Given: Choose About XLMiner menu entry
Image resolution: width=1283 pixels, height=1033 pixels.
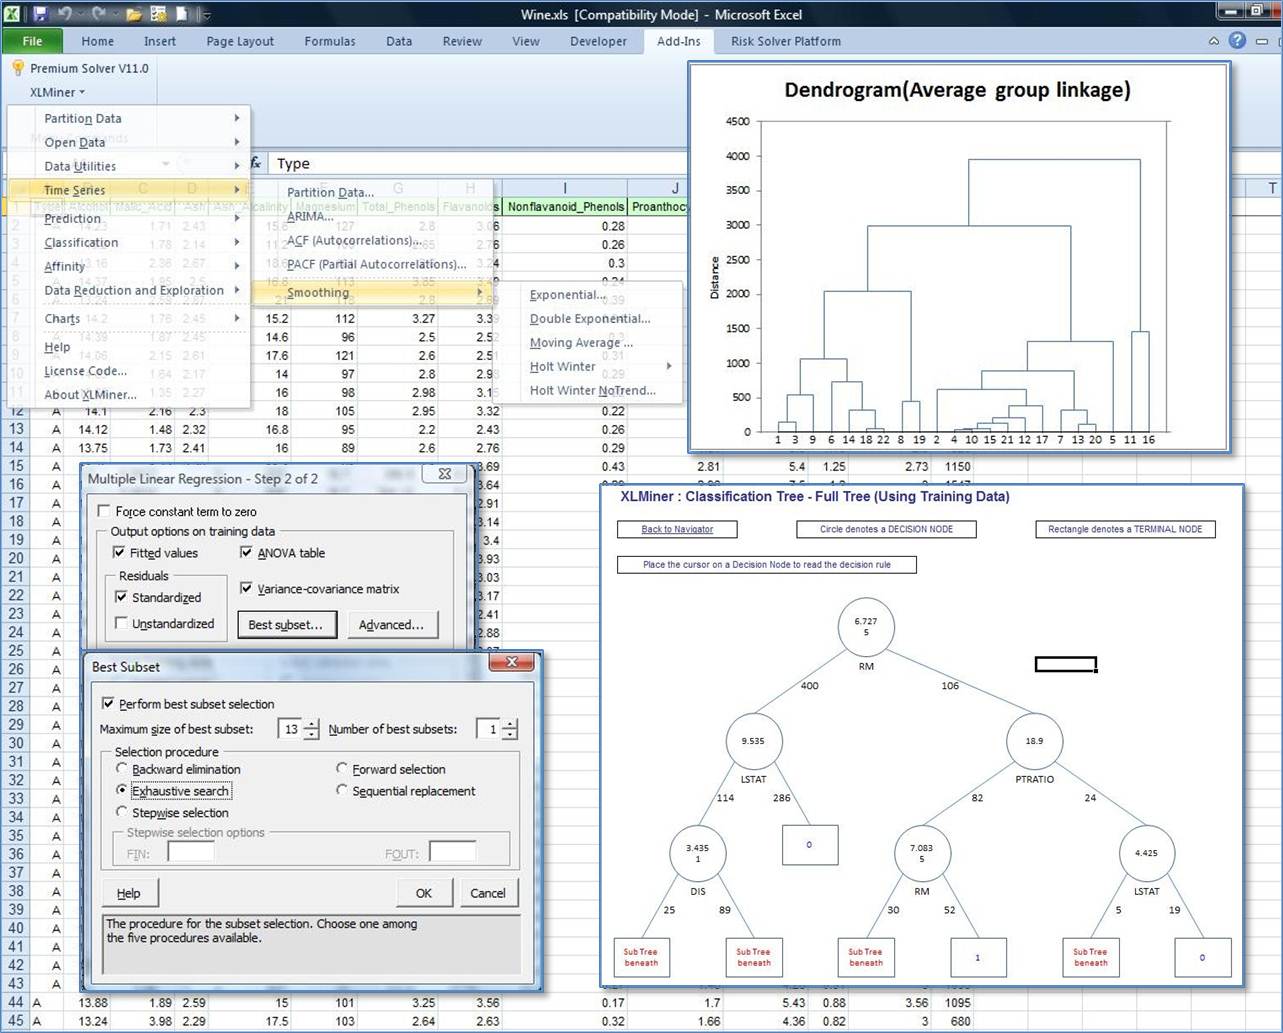Looking at the screenshot, I should (128, 394).
